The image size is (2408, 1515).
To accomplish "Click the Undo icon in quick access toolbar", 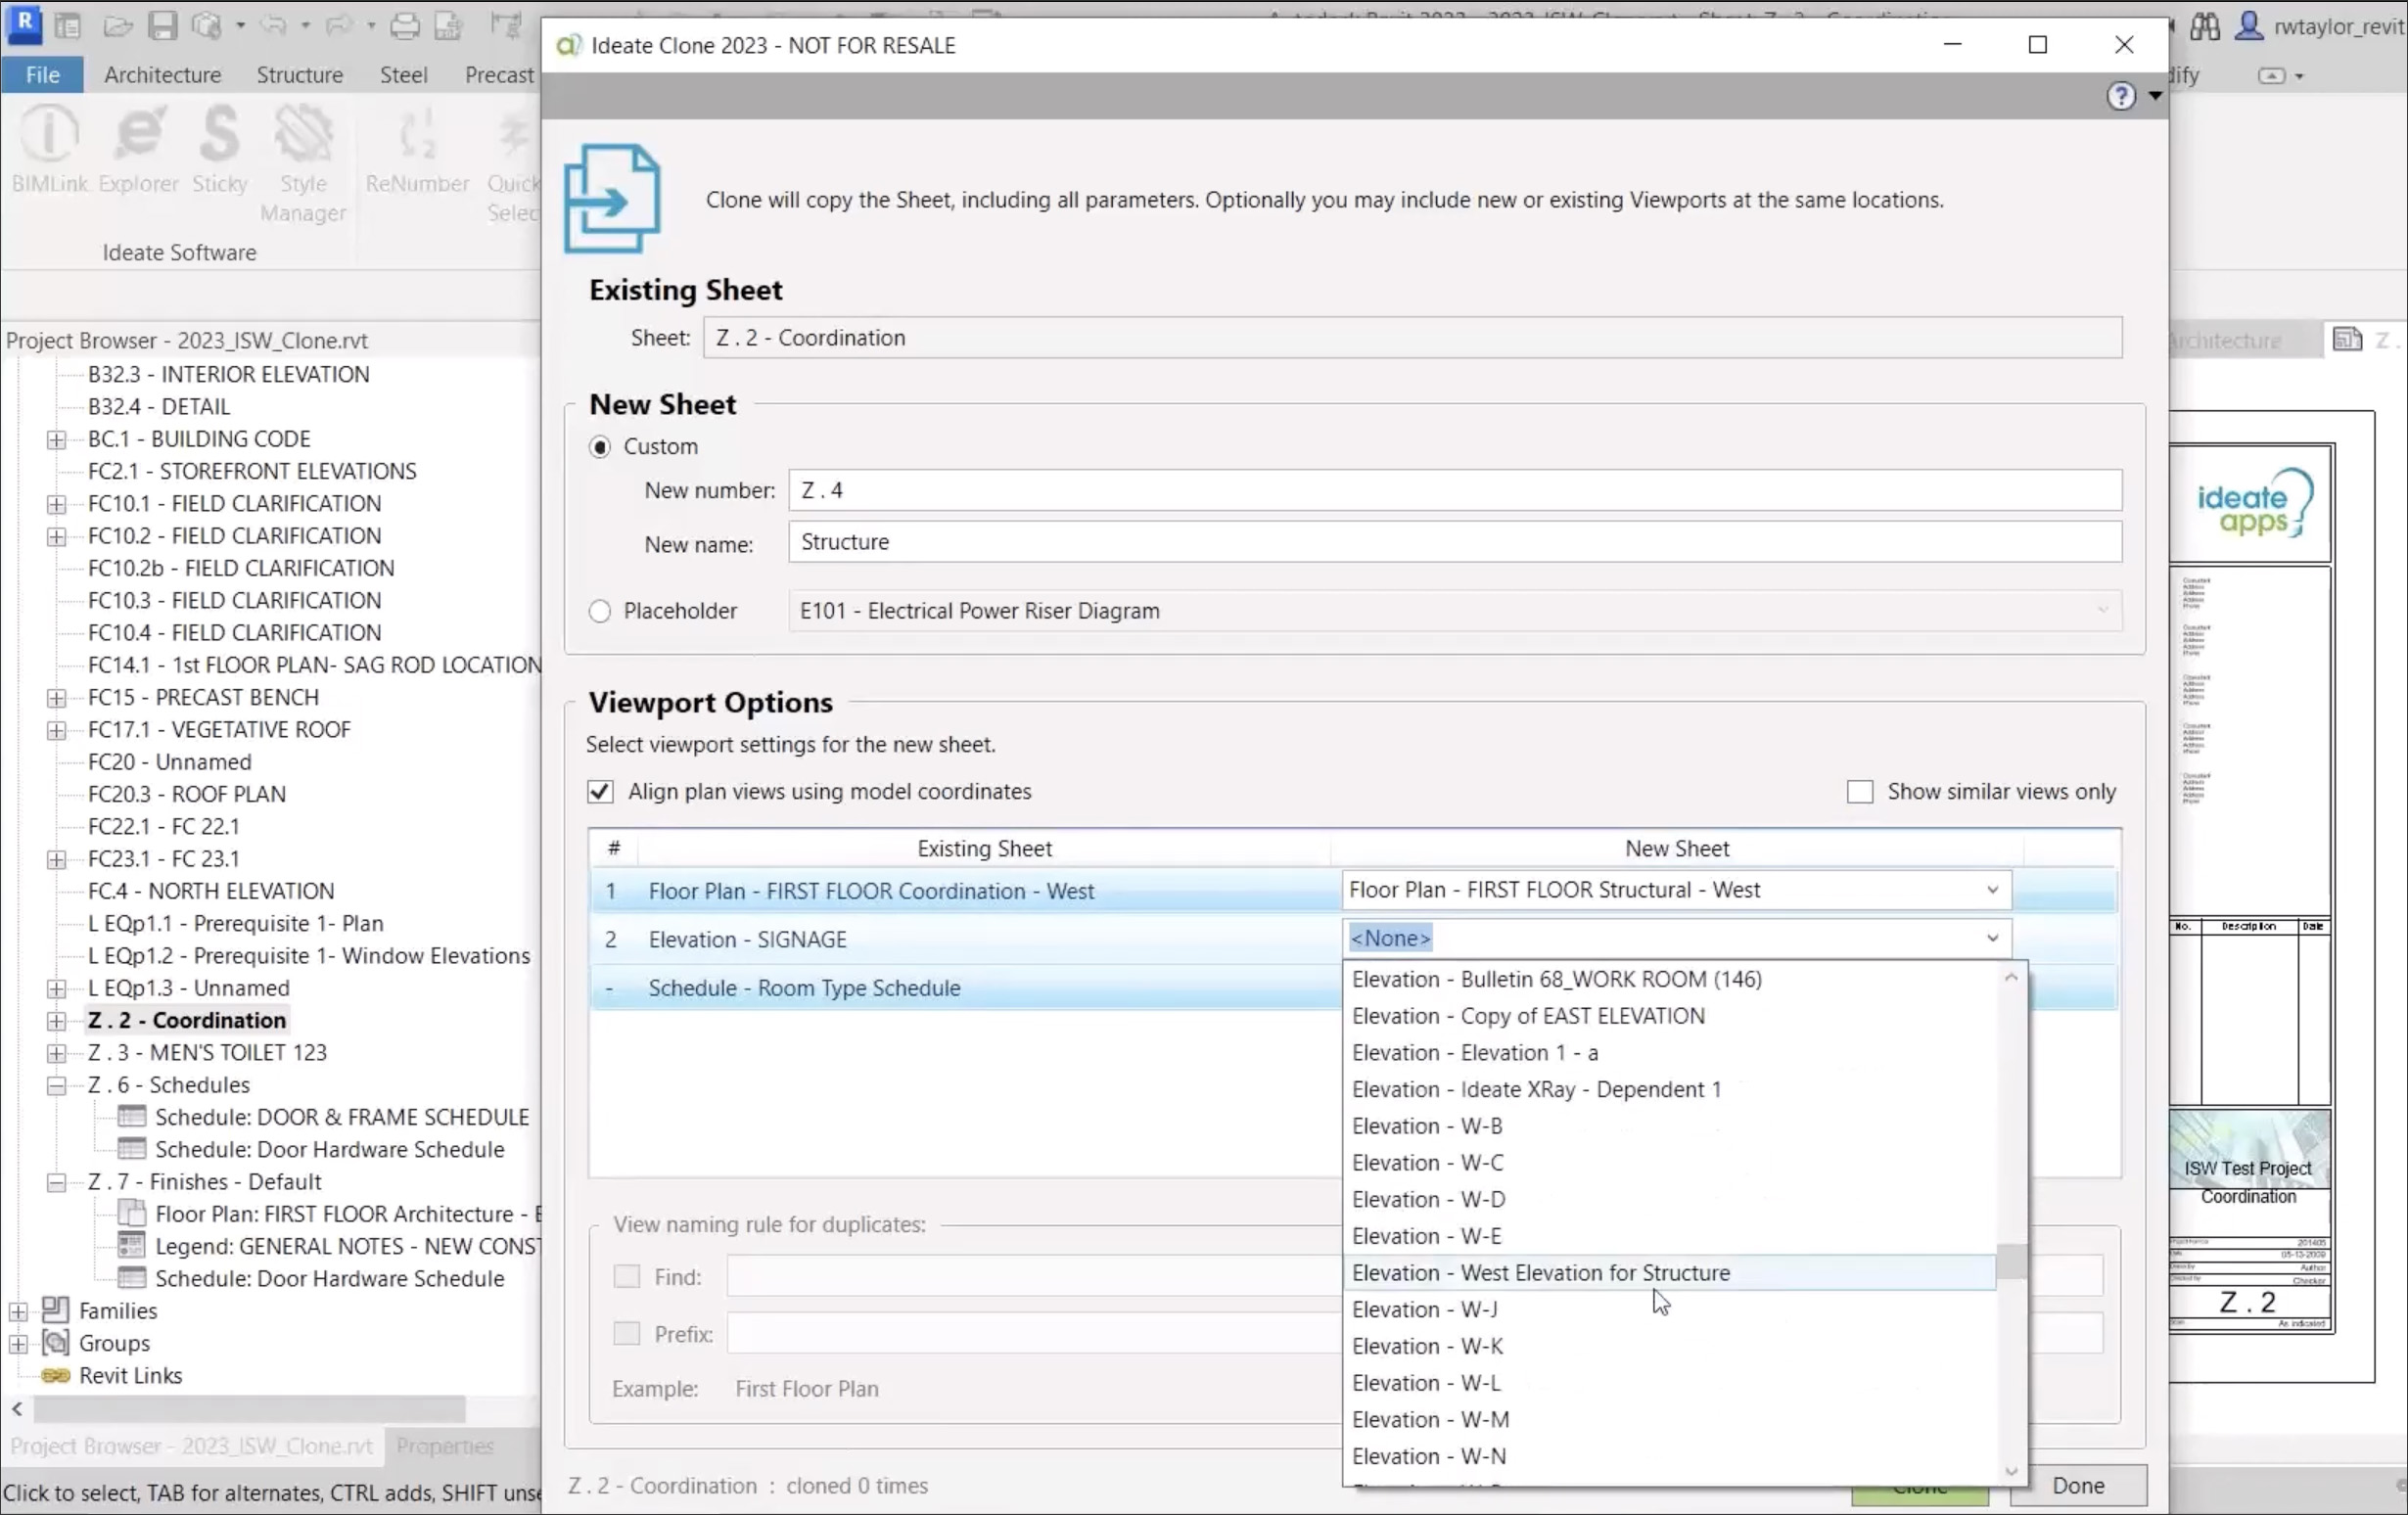I will 271,25.
